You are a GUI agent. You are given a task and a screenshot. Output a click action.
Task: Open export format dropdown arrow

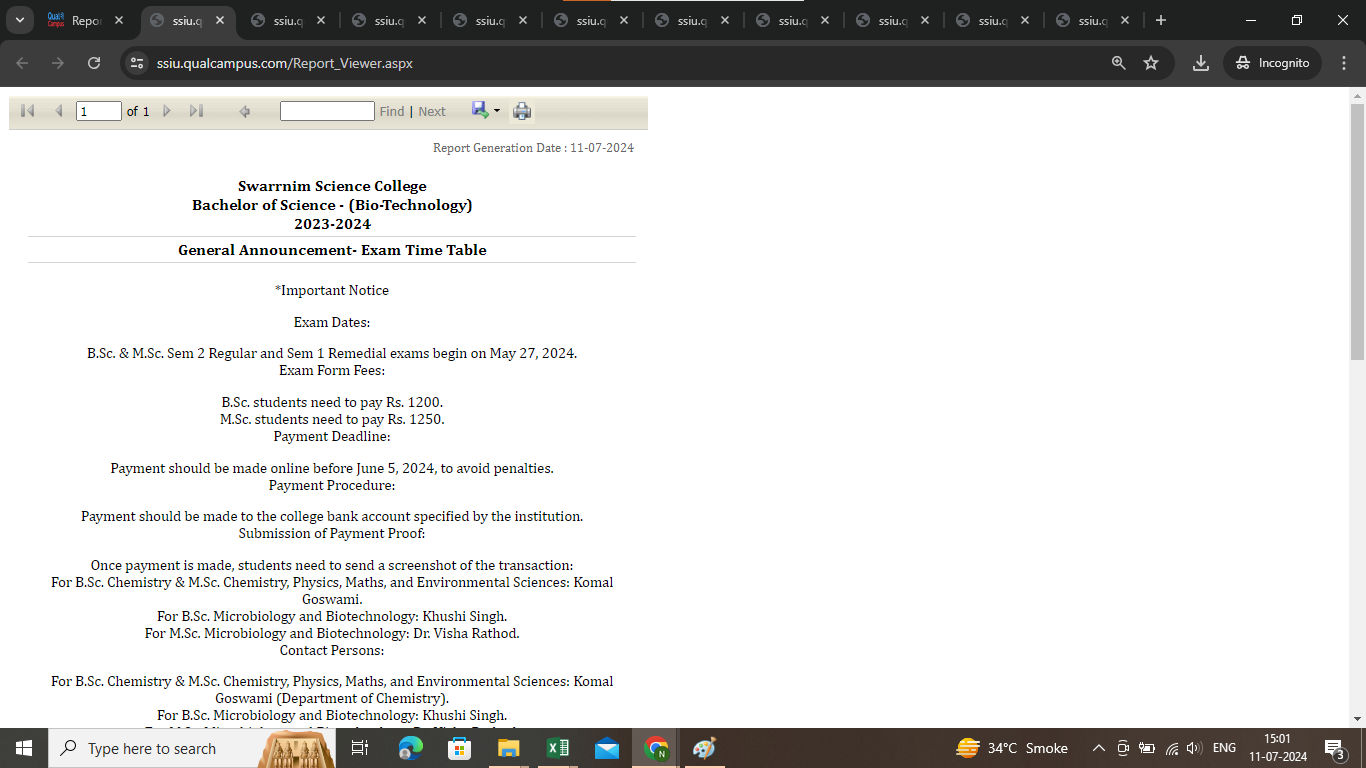[x=497, y=110]
